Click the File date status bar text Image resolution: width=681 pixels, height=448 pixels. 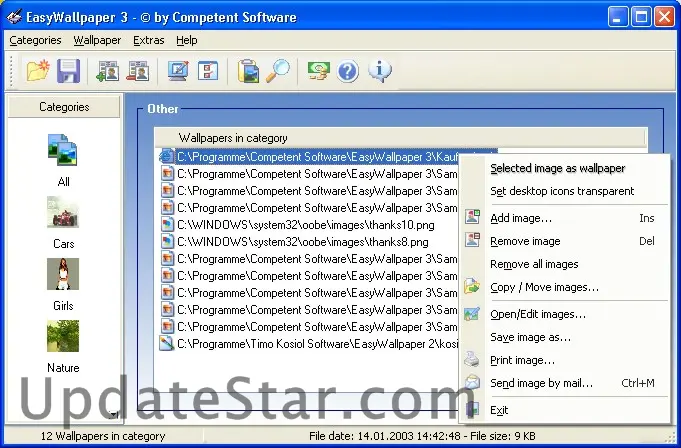(x=422, y=436)
